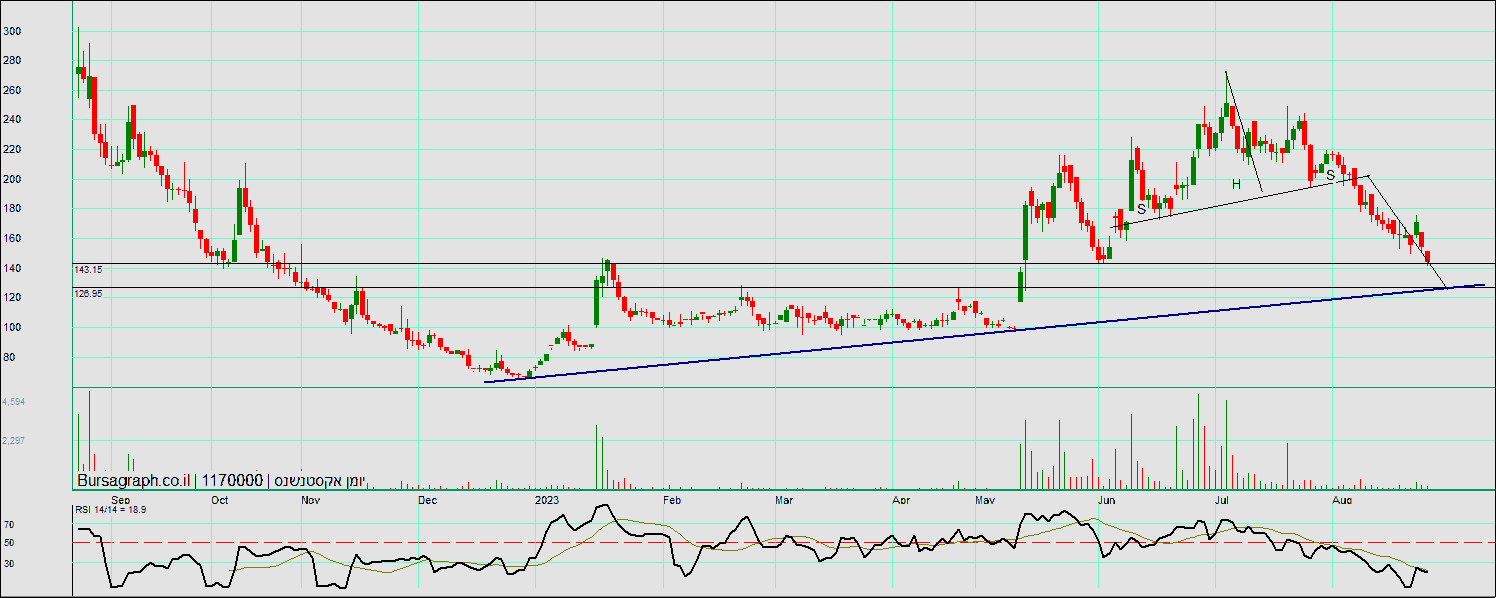
Task: Click the RSI 30 oversold level label
Action: [8, 564]
